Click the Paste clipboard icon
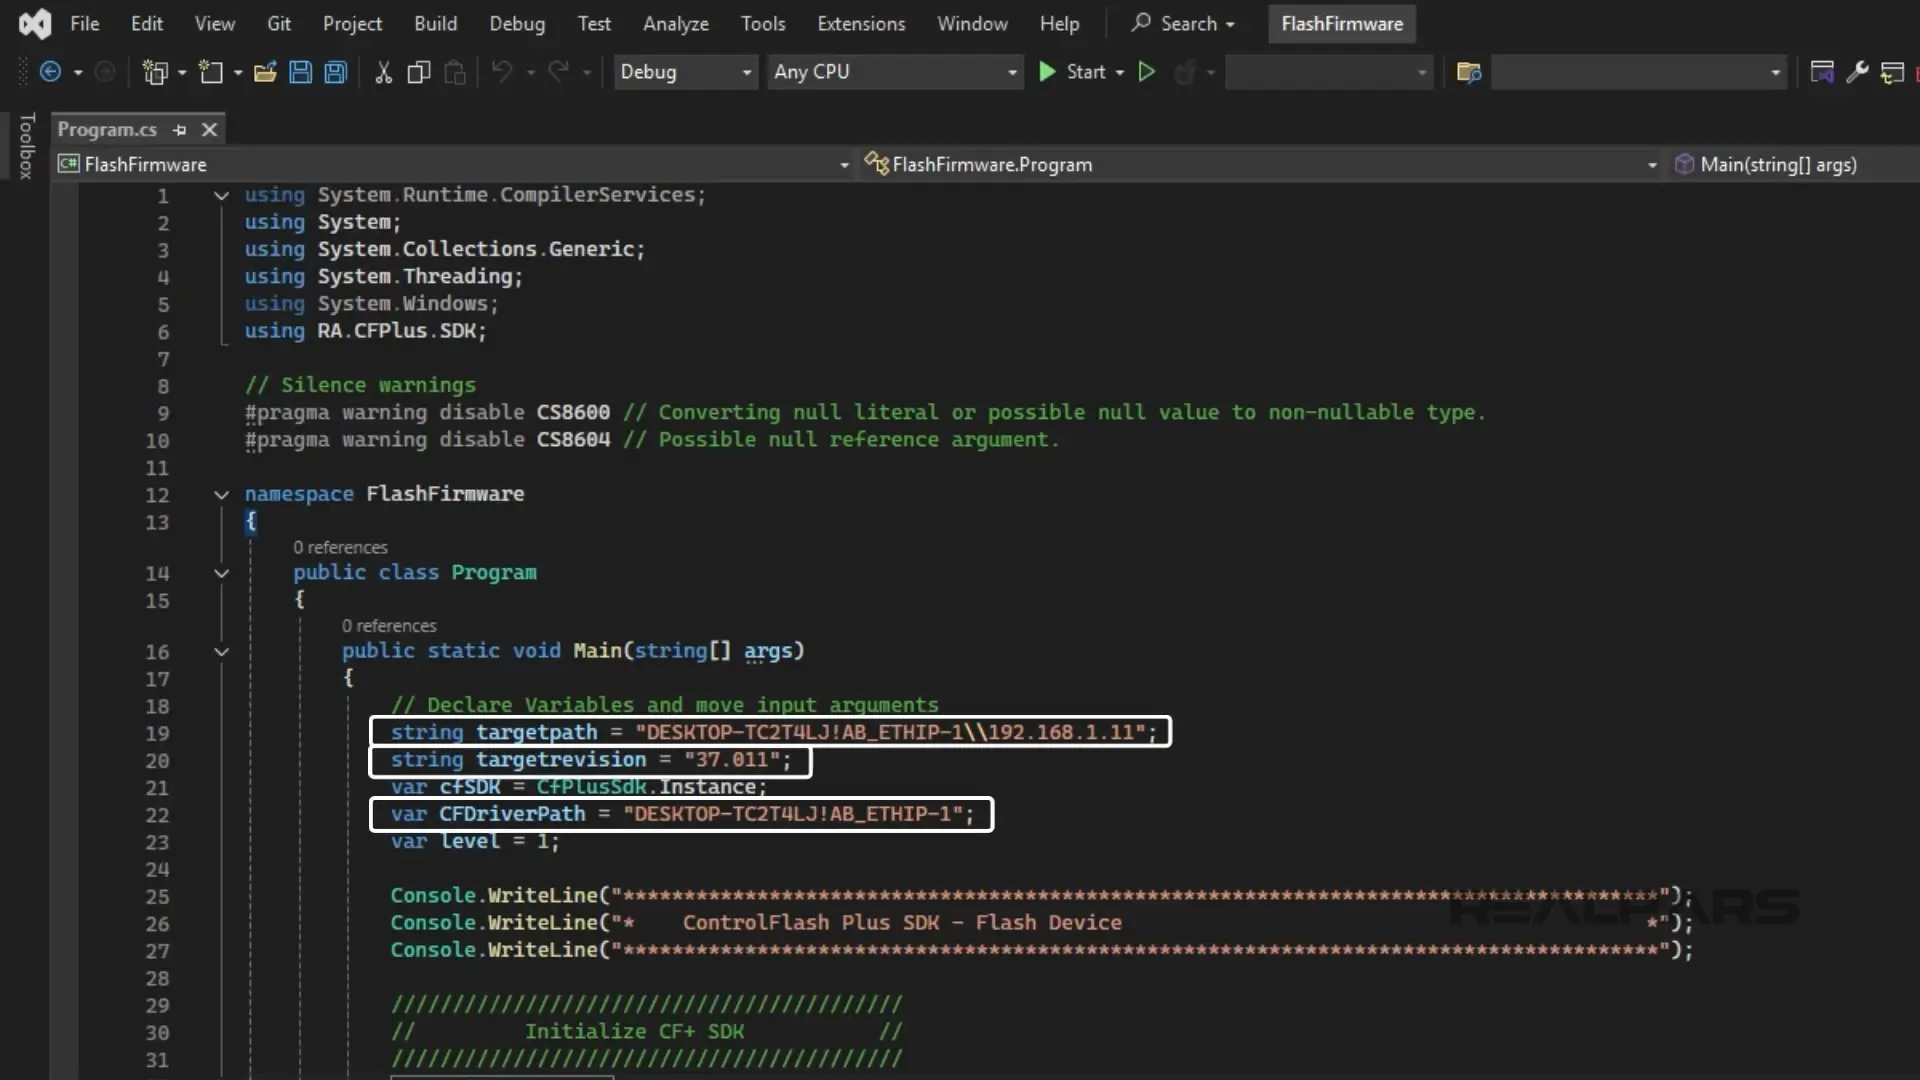 point(455,72)
